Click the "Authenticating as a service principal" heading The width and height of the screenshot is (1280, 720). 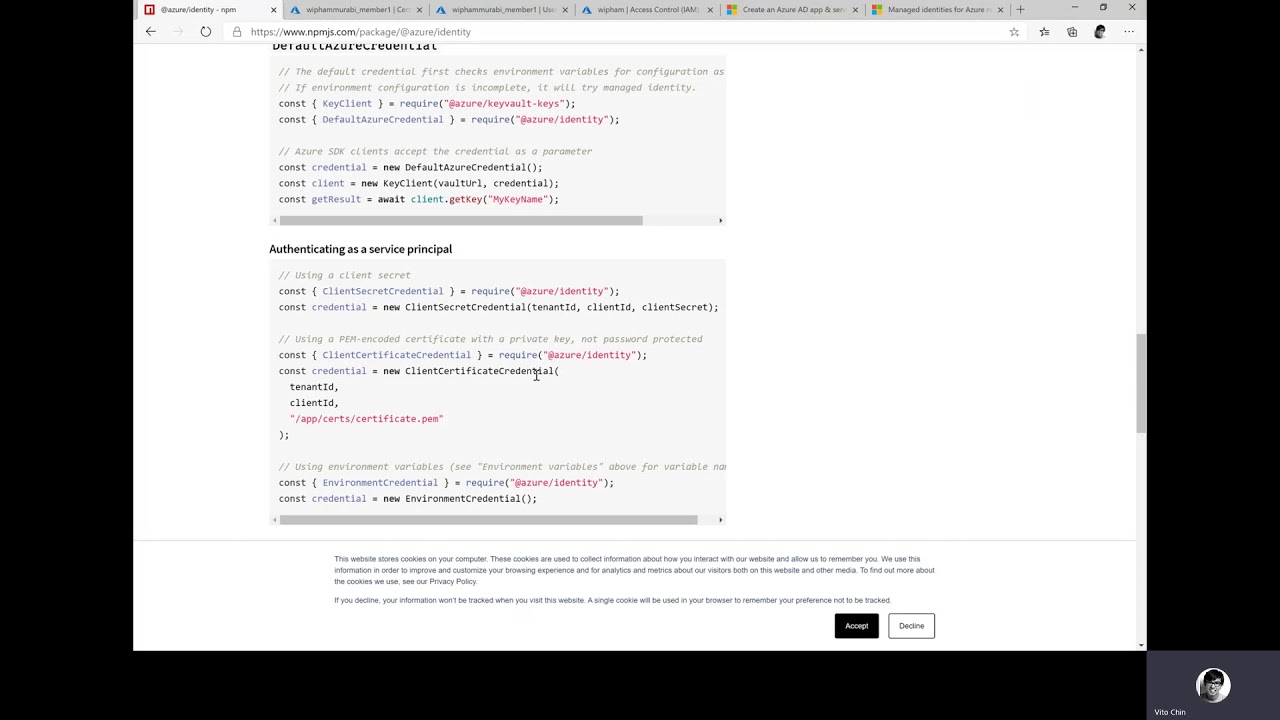361,249
